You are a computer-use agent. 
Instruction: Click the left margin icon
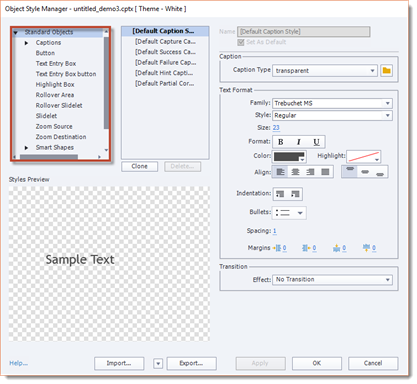(277, 248)
